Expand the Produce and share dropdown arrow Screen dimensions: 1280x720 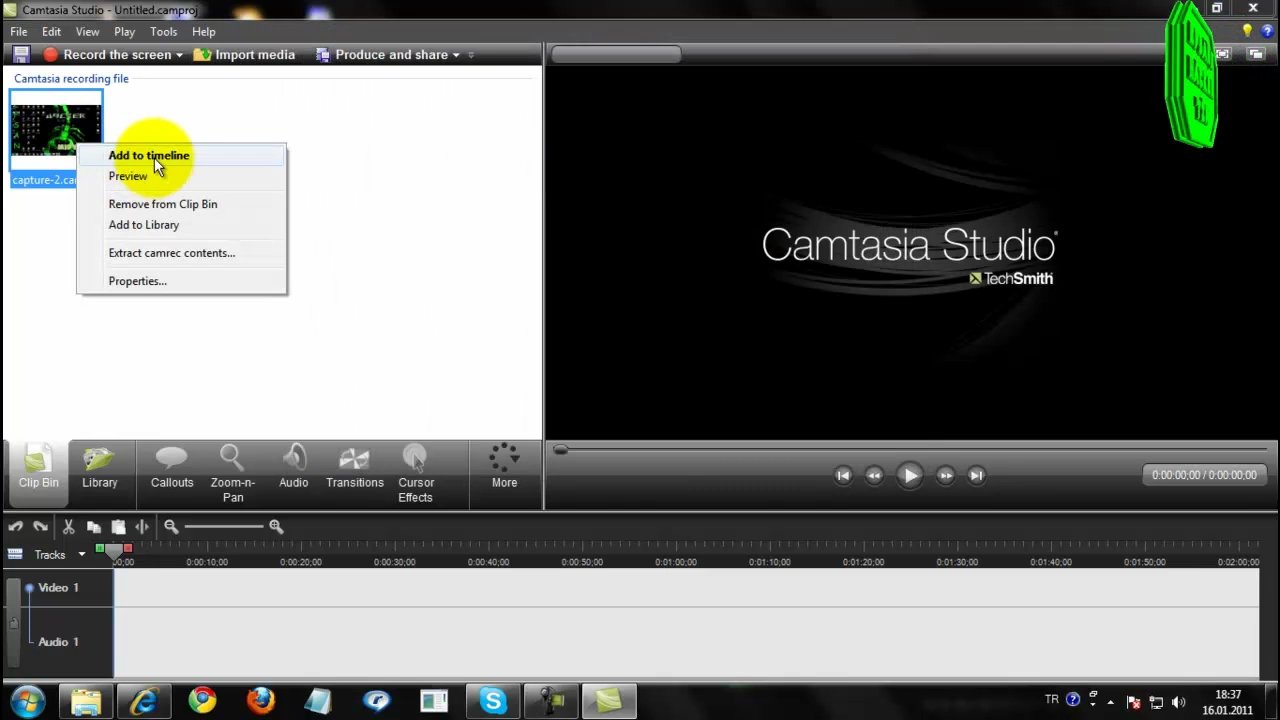pyautogui.click(x=456, y=55)
